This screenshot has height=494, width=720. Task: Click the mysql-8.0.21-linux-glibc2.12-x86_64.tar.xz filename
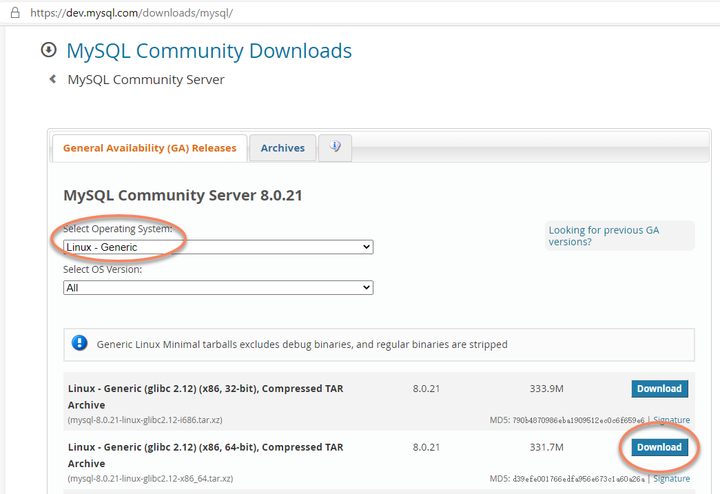[x=150, y=478]
